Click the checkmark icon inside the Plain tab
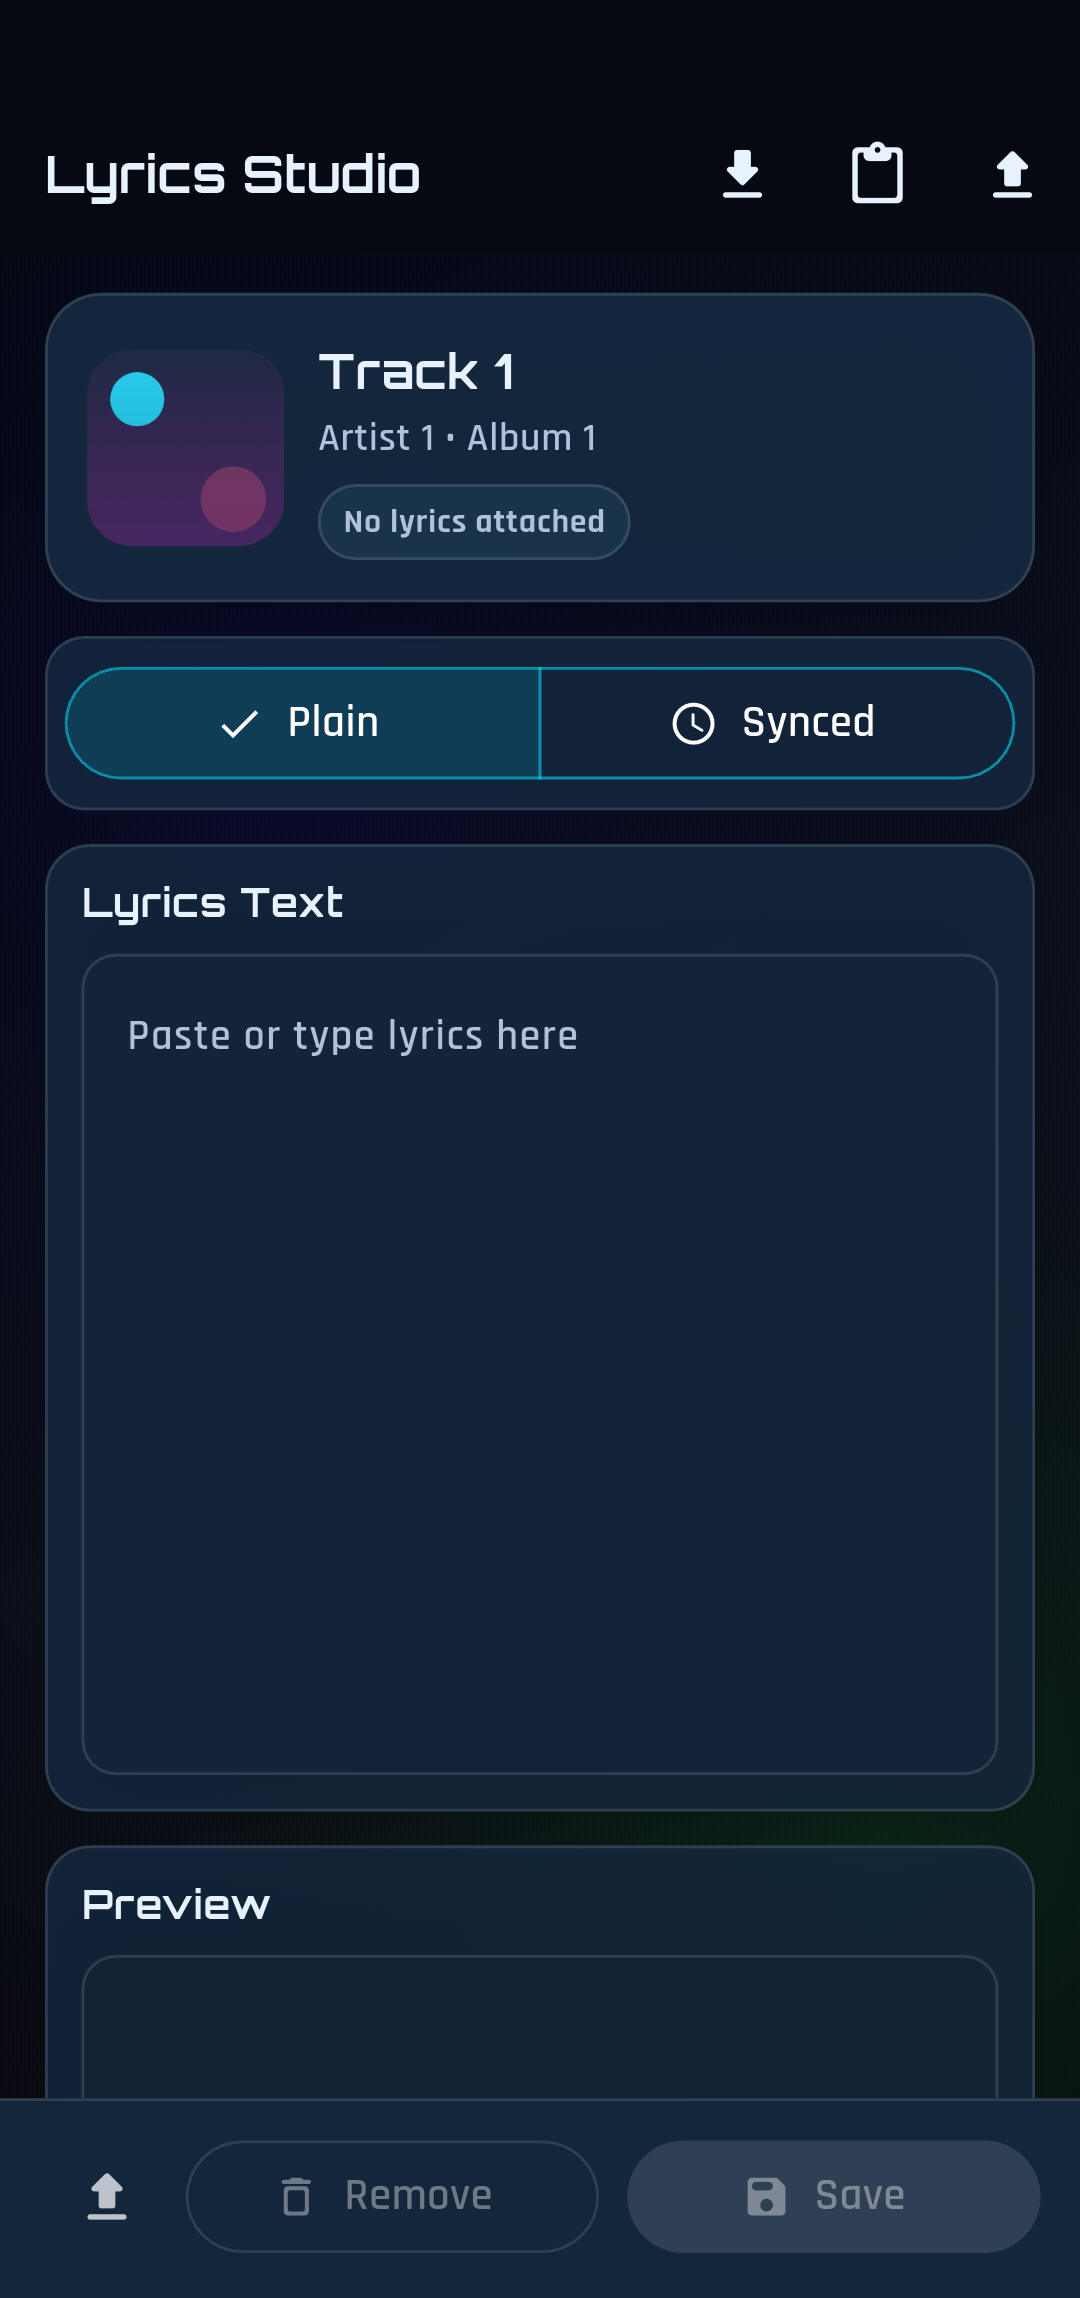 [x=238, y=722]
